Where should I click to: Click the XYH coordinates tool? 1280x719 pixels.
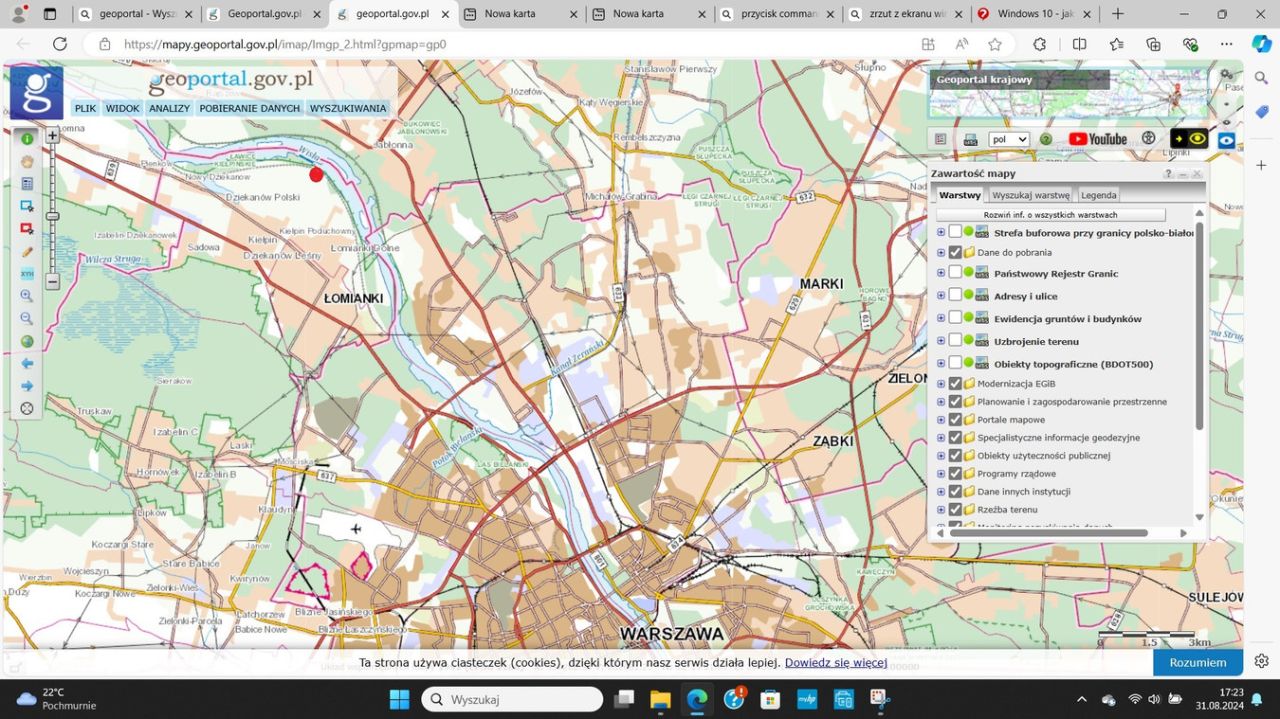click(27, 274)
